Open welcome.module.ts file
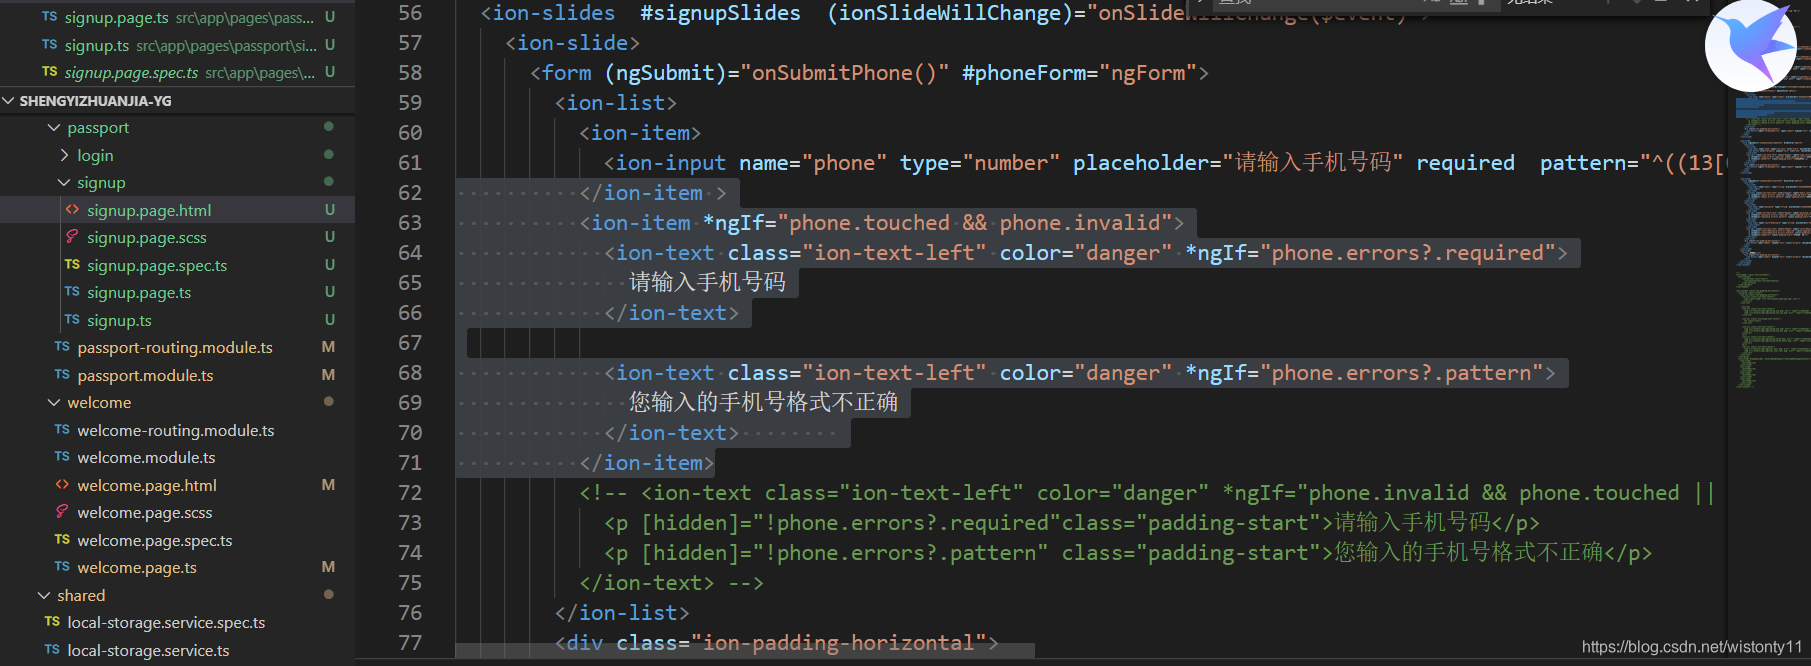The width and height of the screenshot is (1811, 666). pyautogui.click(x=177, y=458)
